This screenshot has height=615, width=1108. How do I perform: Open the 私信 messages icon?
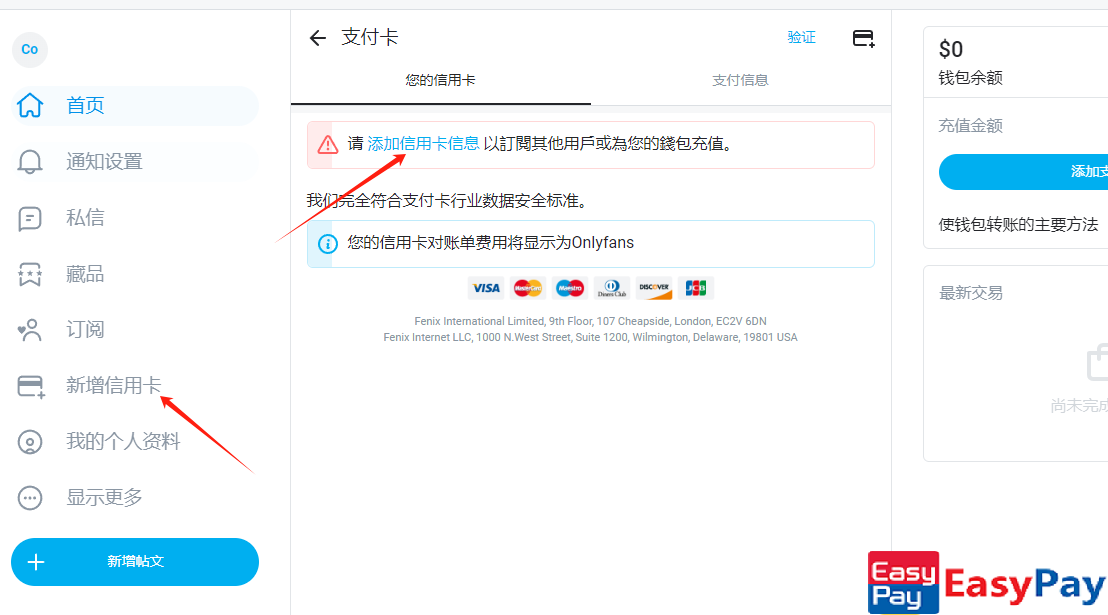point(31,218)
